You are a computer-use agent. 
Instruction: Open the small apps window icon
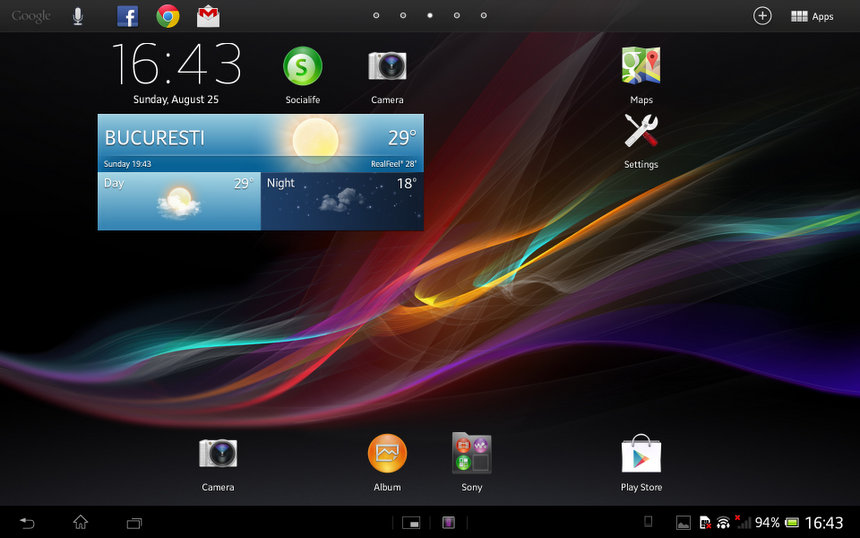[411, 523]
